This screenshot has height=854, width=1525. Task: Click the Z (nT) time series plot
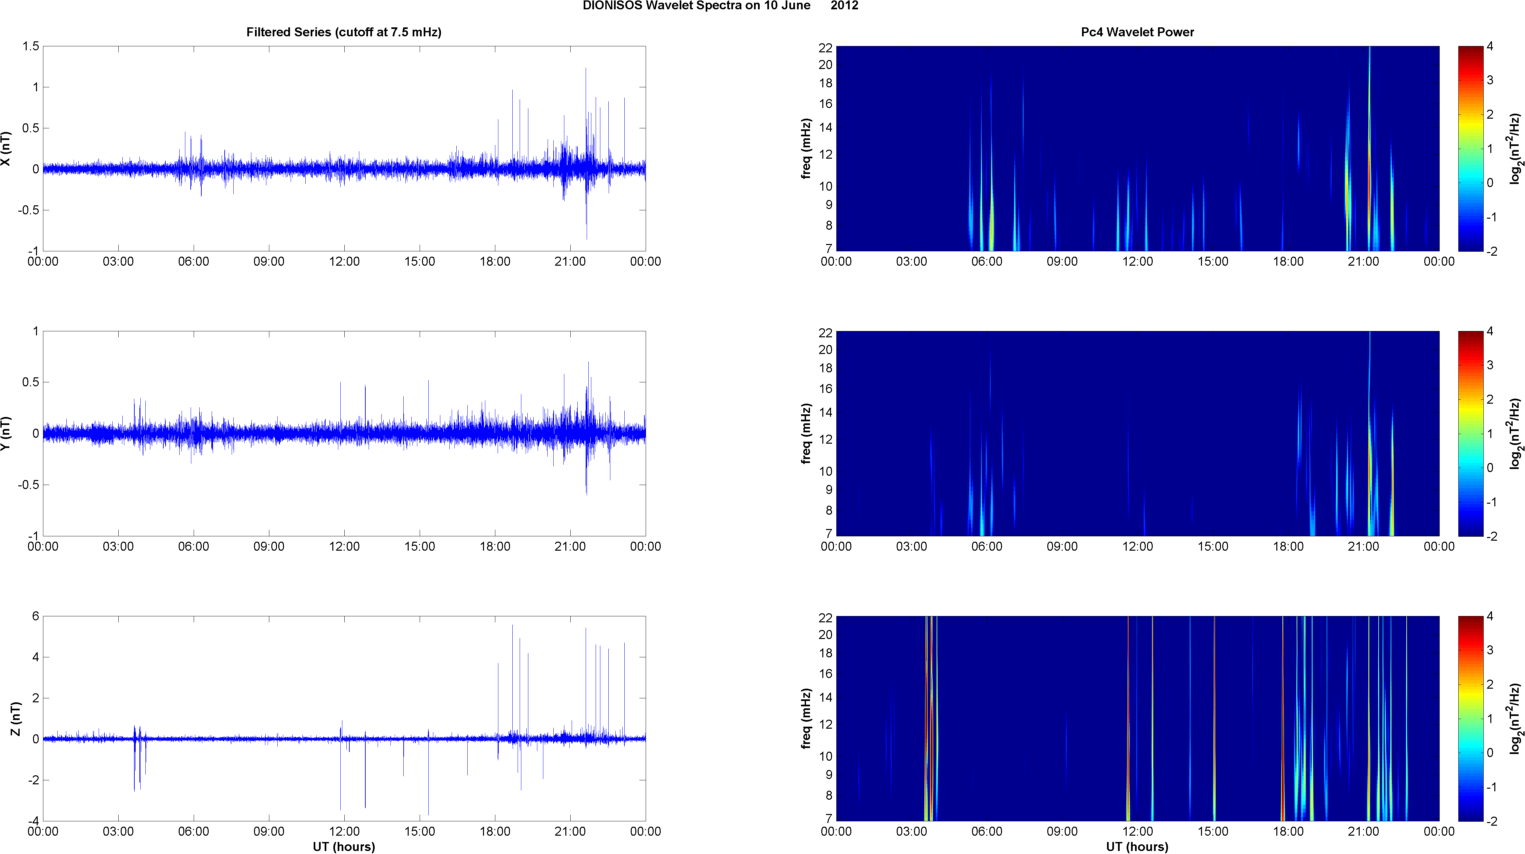(343, 718)
